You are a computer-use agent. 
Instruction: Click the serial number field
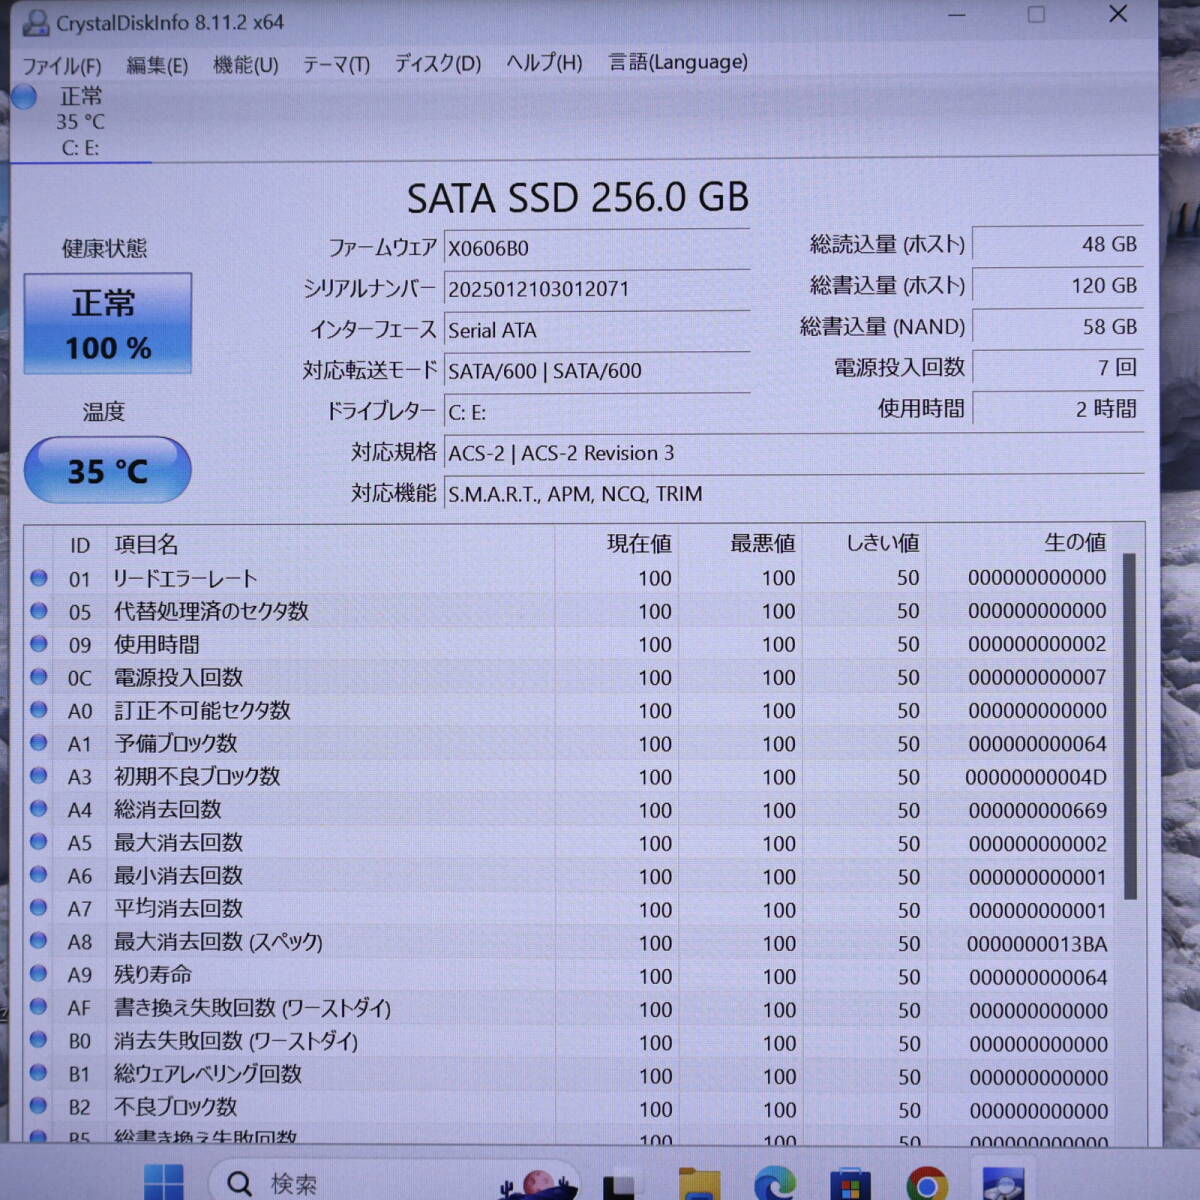596,289
